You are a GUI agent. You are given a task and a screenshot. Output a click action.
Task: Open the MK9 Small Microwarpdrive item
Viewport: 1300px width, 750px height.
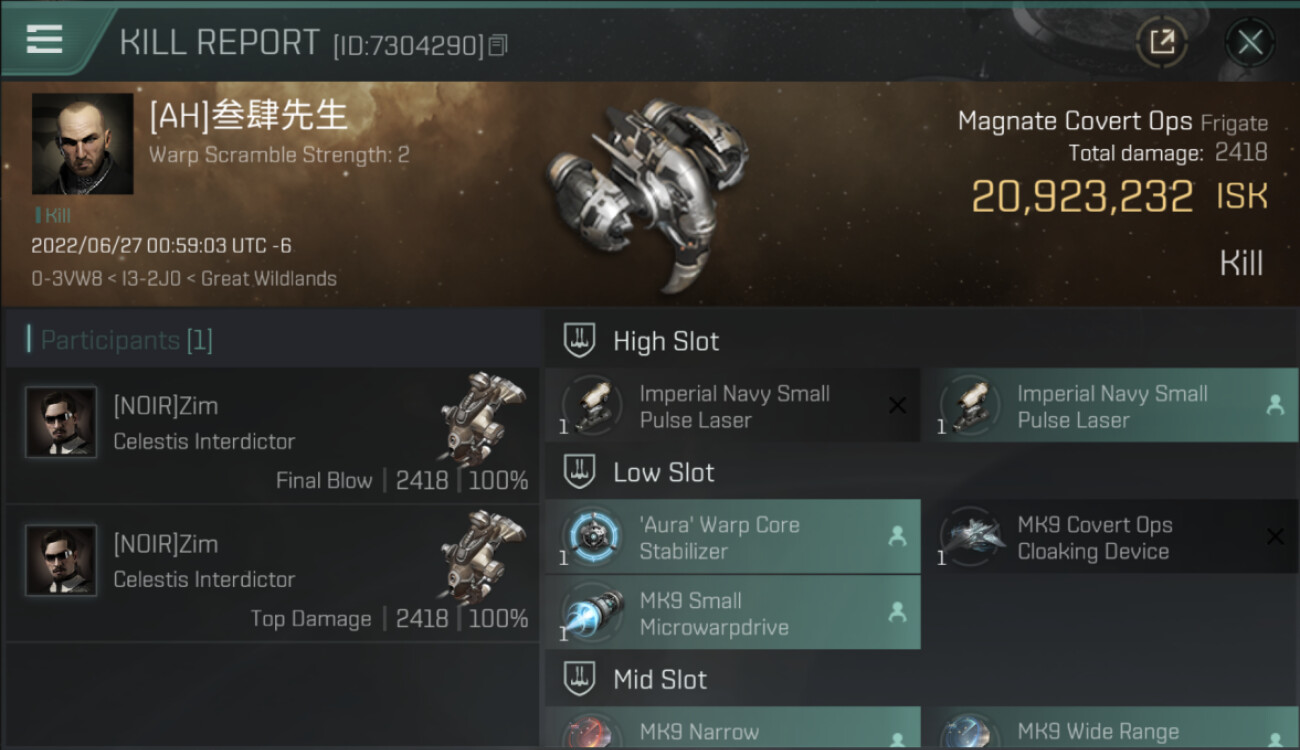[x=733, y=613]
